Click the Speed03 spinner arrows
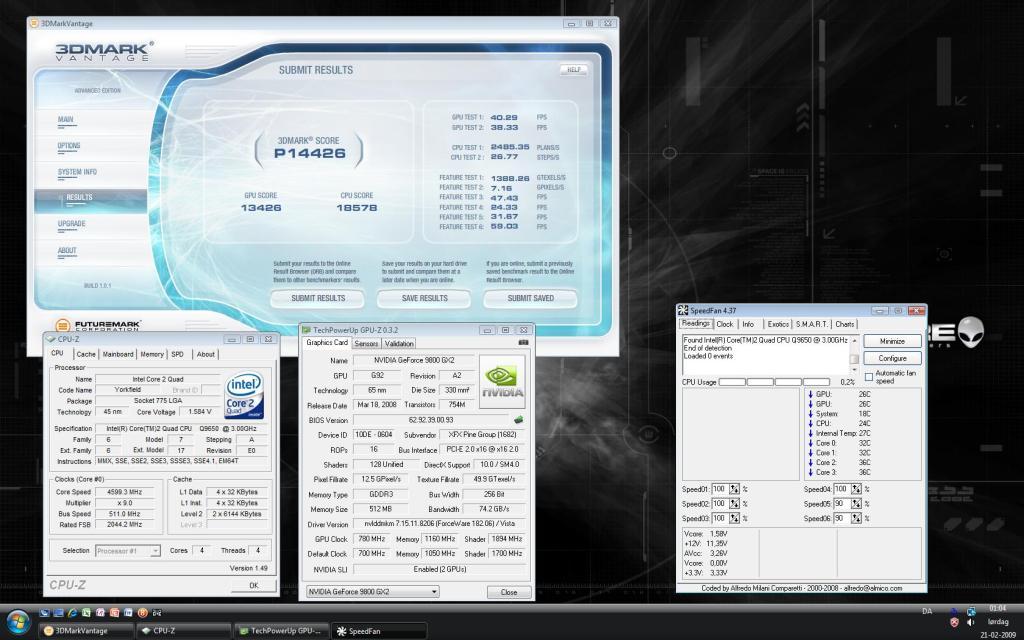This screenshot has height=640, width=1024. tap(735, 518)
